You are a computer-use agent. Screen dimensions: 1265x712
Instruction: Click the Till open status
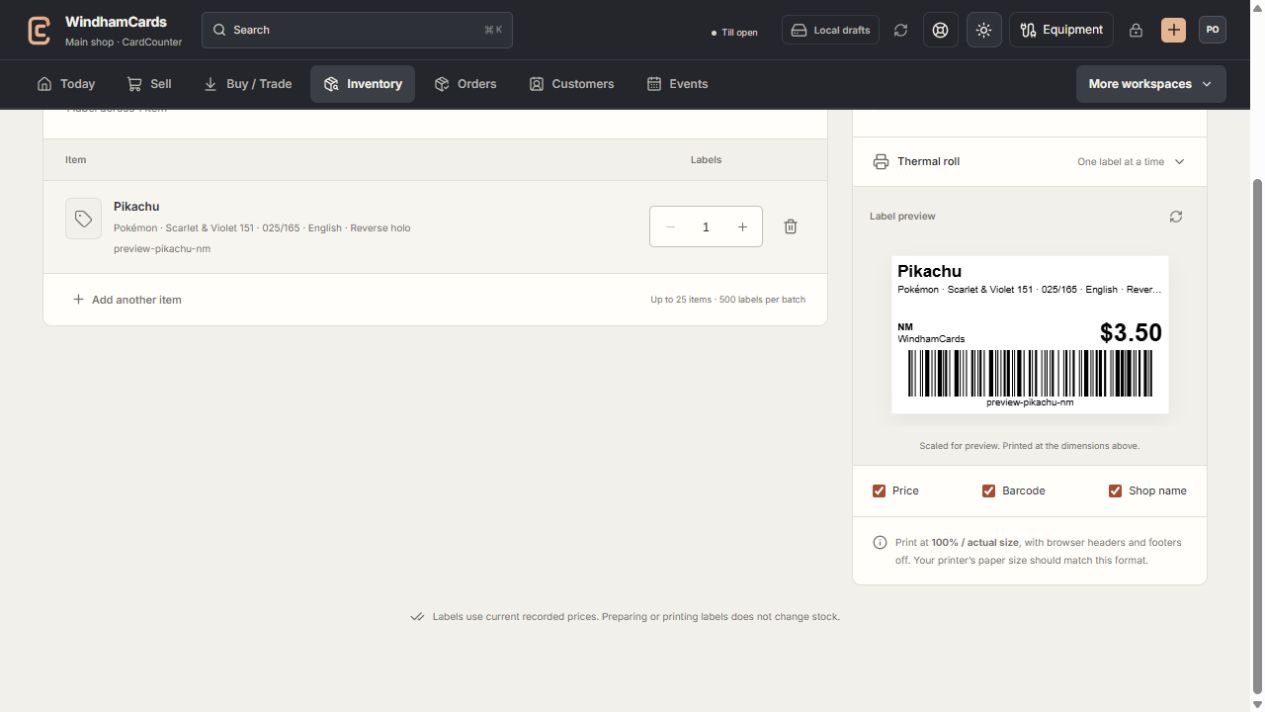(x=734, y=32)
